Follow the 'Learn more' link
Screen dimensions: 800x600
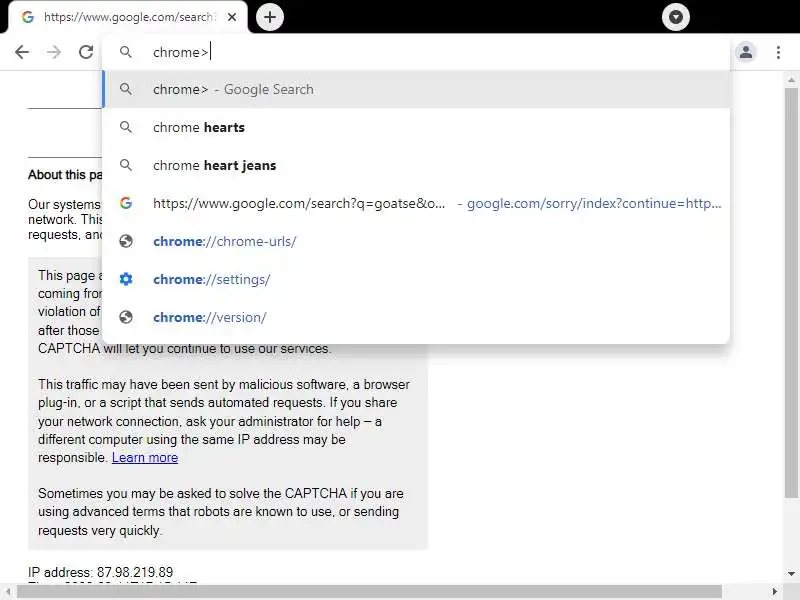(x=145, y=458)
